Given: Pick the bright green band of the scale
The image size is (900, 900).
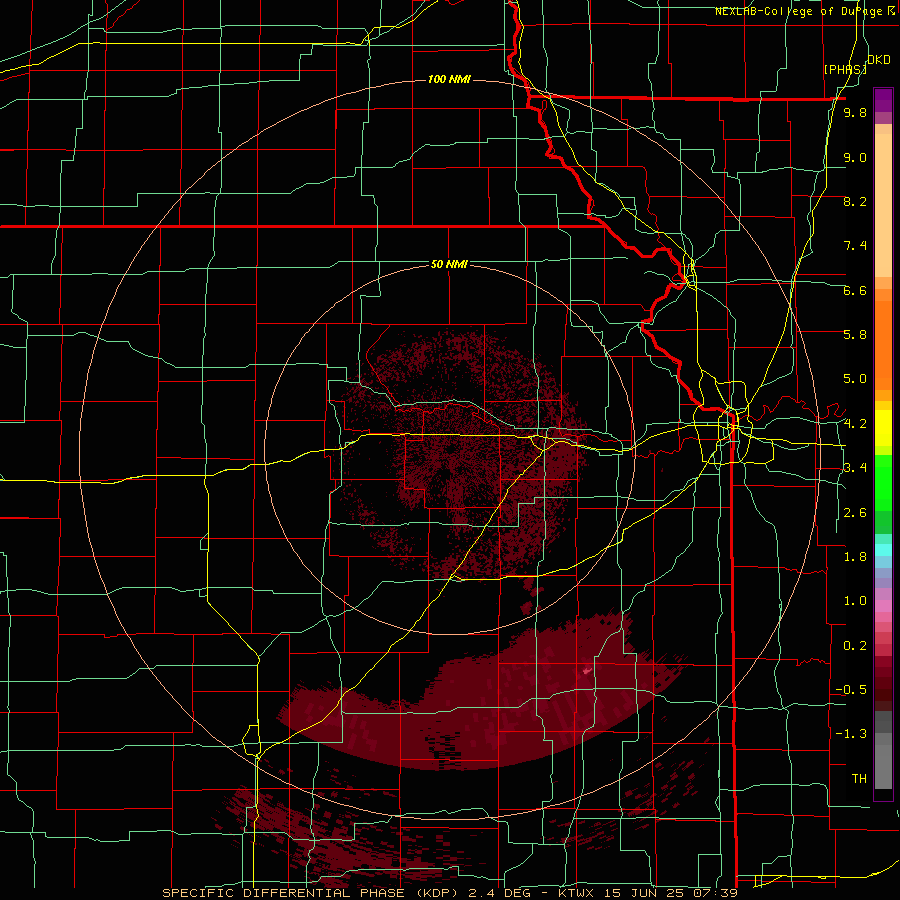Looking at the screenshot, I should [883, 483].
